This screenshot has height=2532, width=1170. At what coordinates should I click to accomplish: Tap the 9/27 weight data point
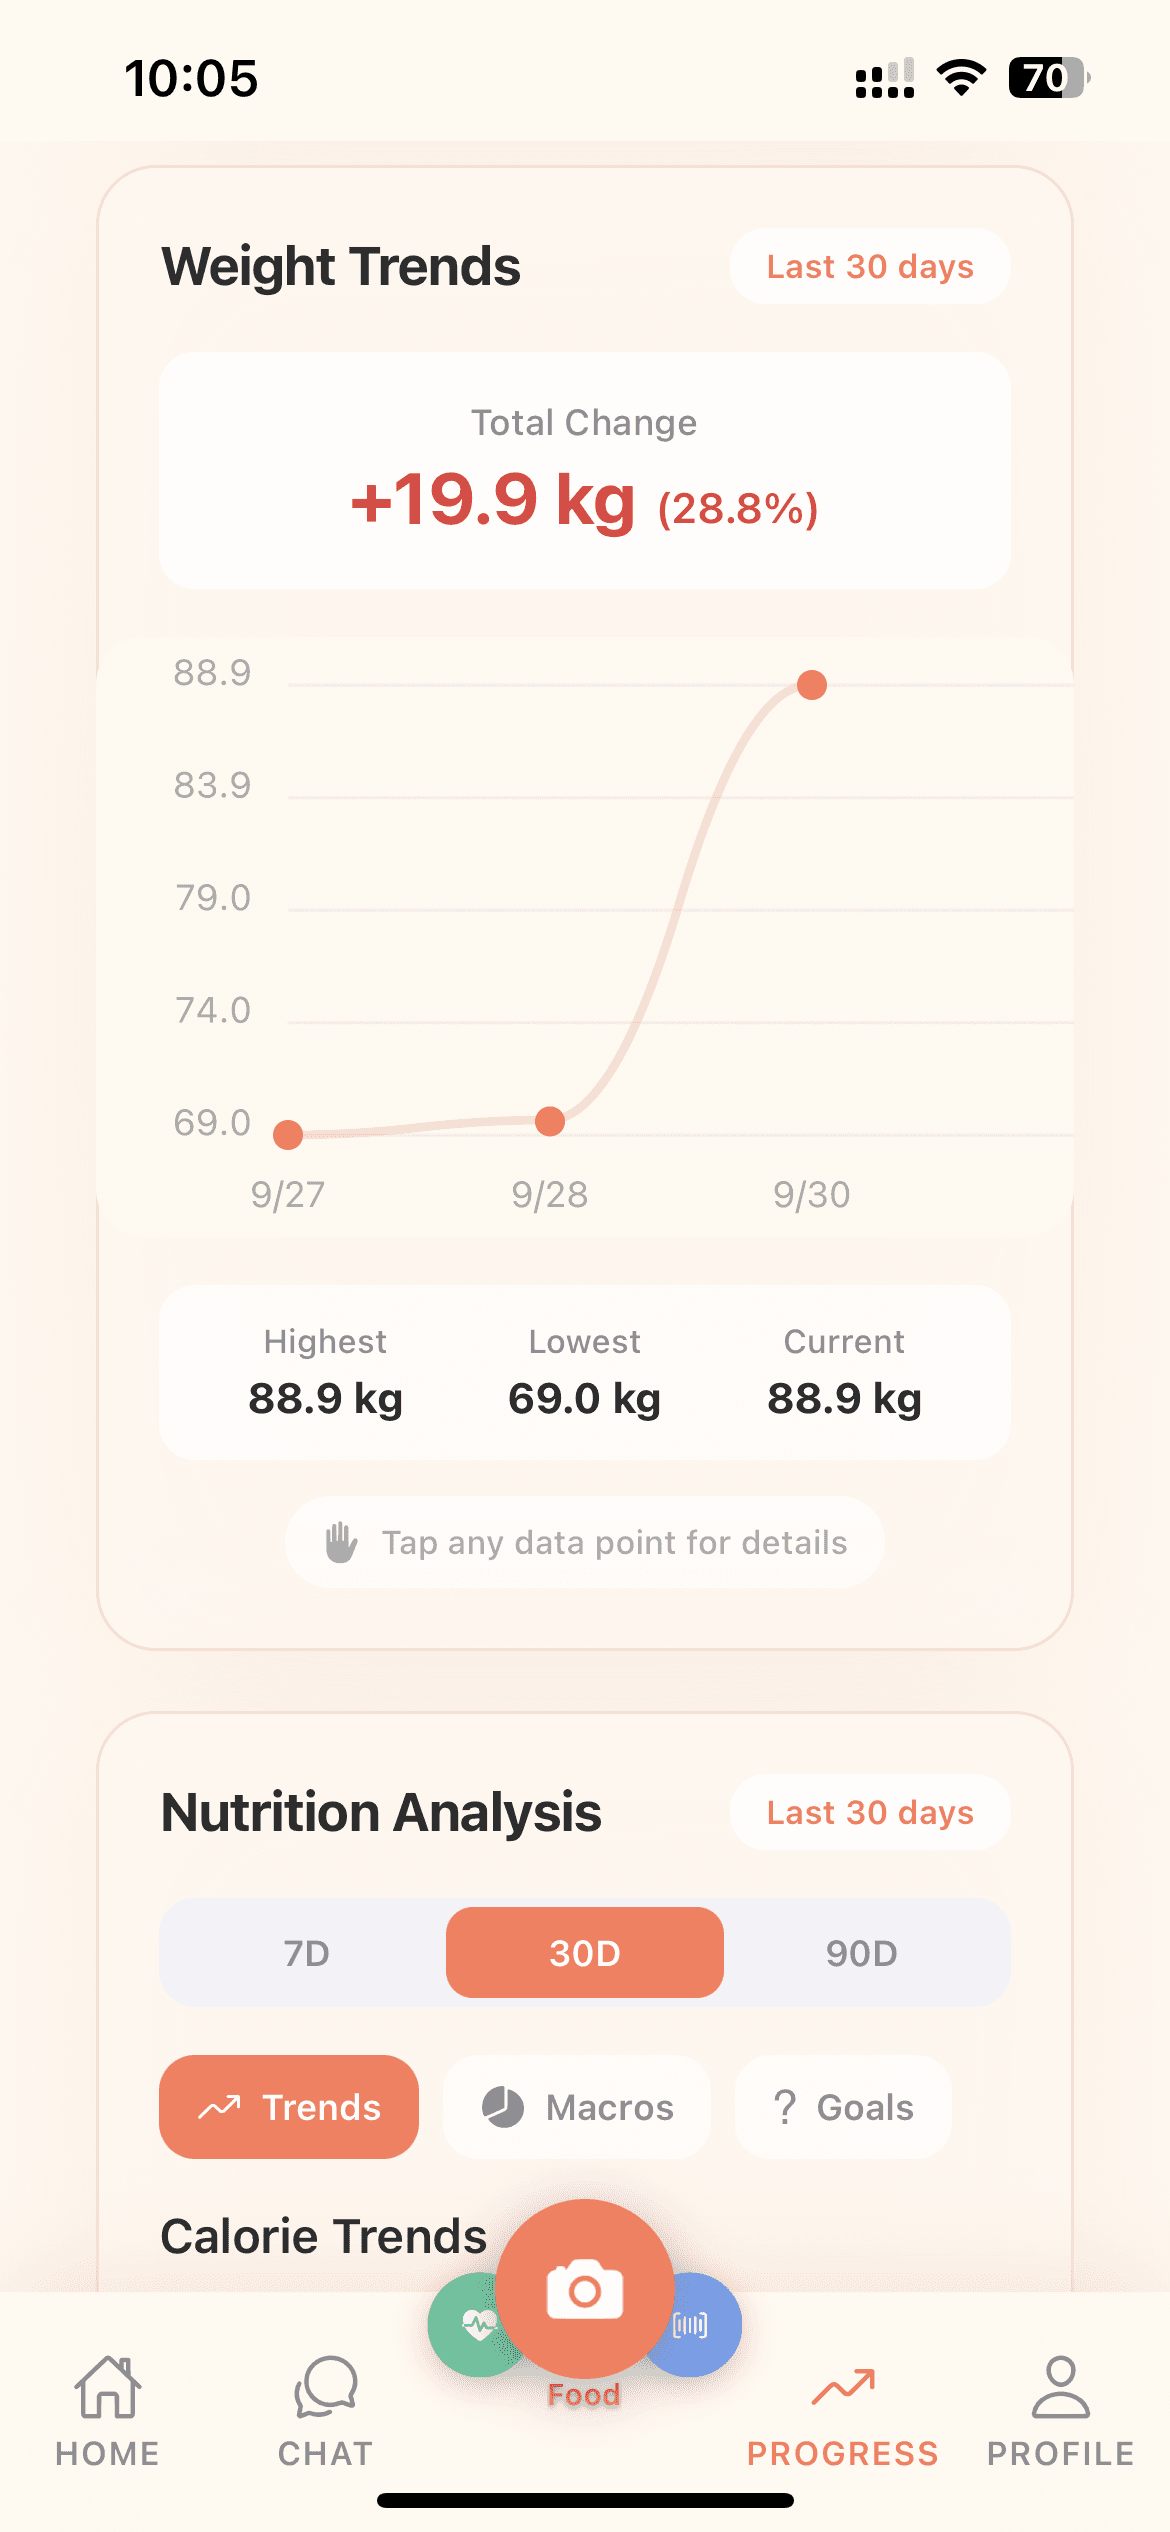(x=288, y=1134)
